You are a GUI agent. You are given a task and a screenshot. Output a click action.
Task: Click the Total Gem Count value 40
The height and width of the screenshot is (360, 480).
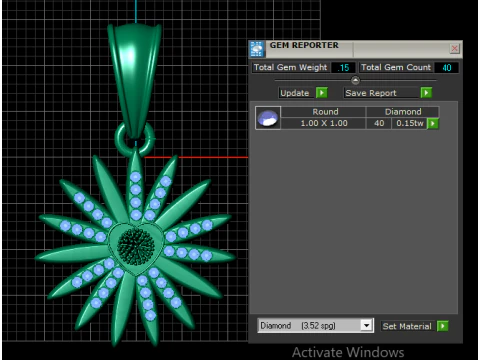446,68
